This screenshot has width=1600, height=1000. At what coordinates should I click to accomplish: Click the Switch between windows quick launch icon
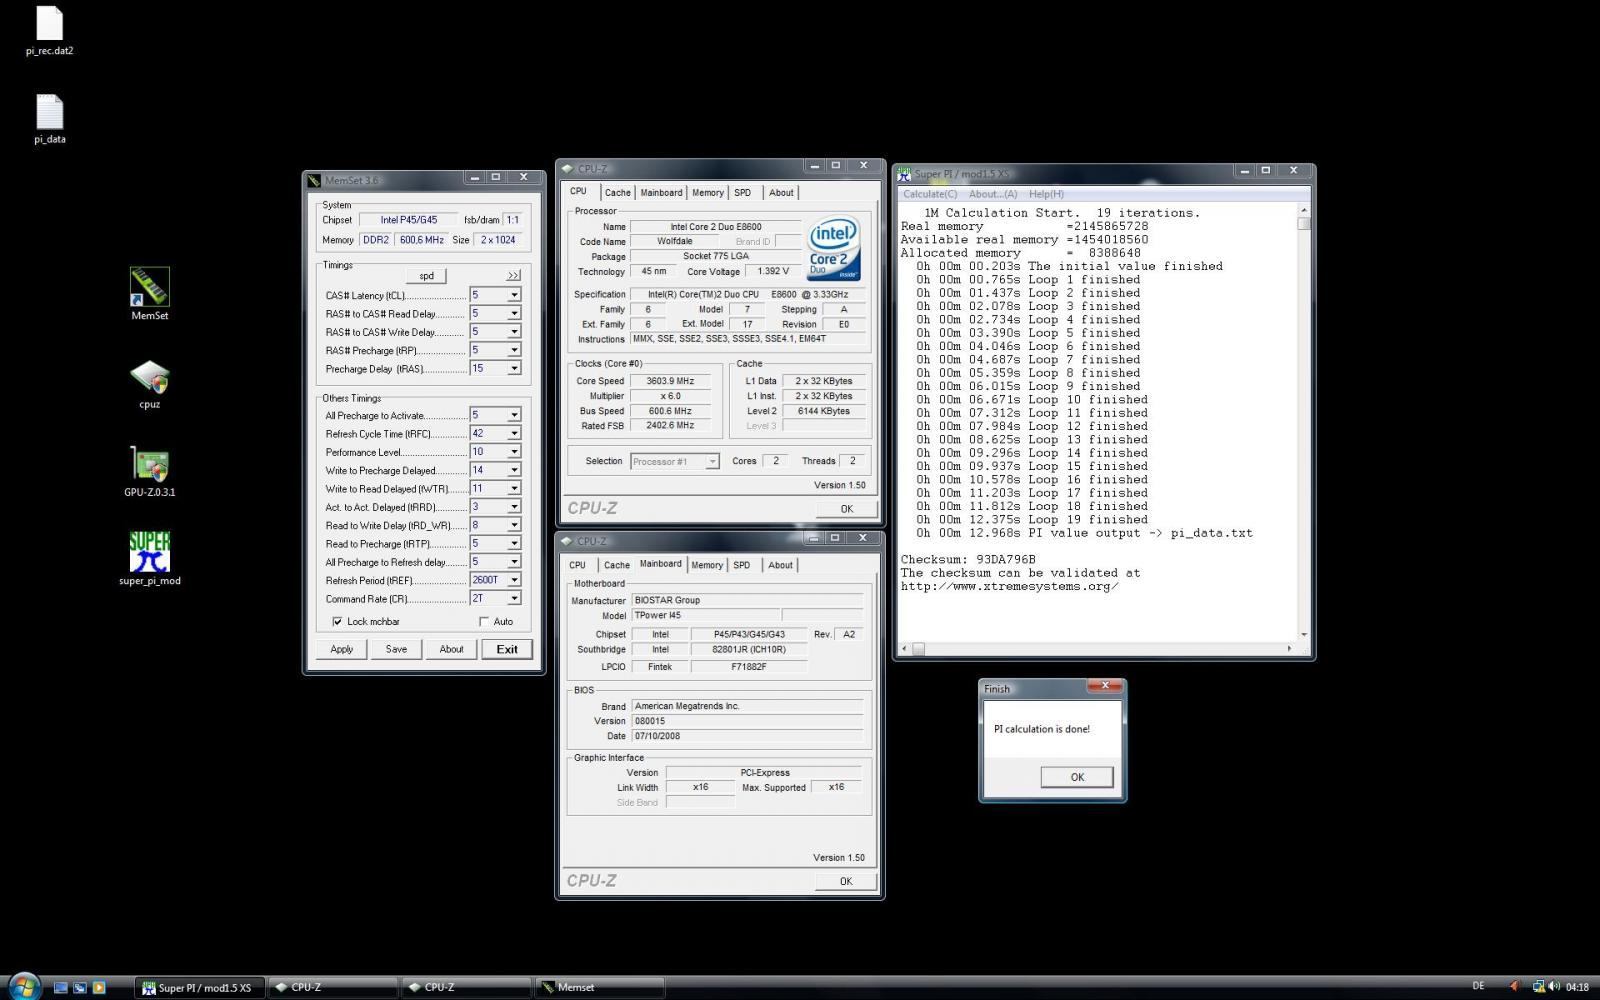point(79,987)
